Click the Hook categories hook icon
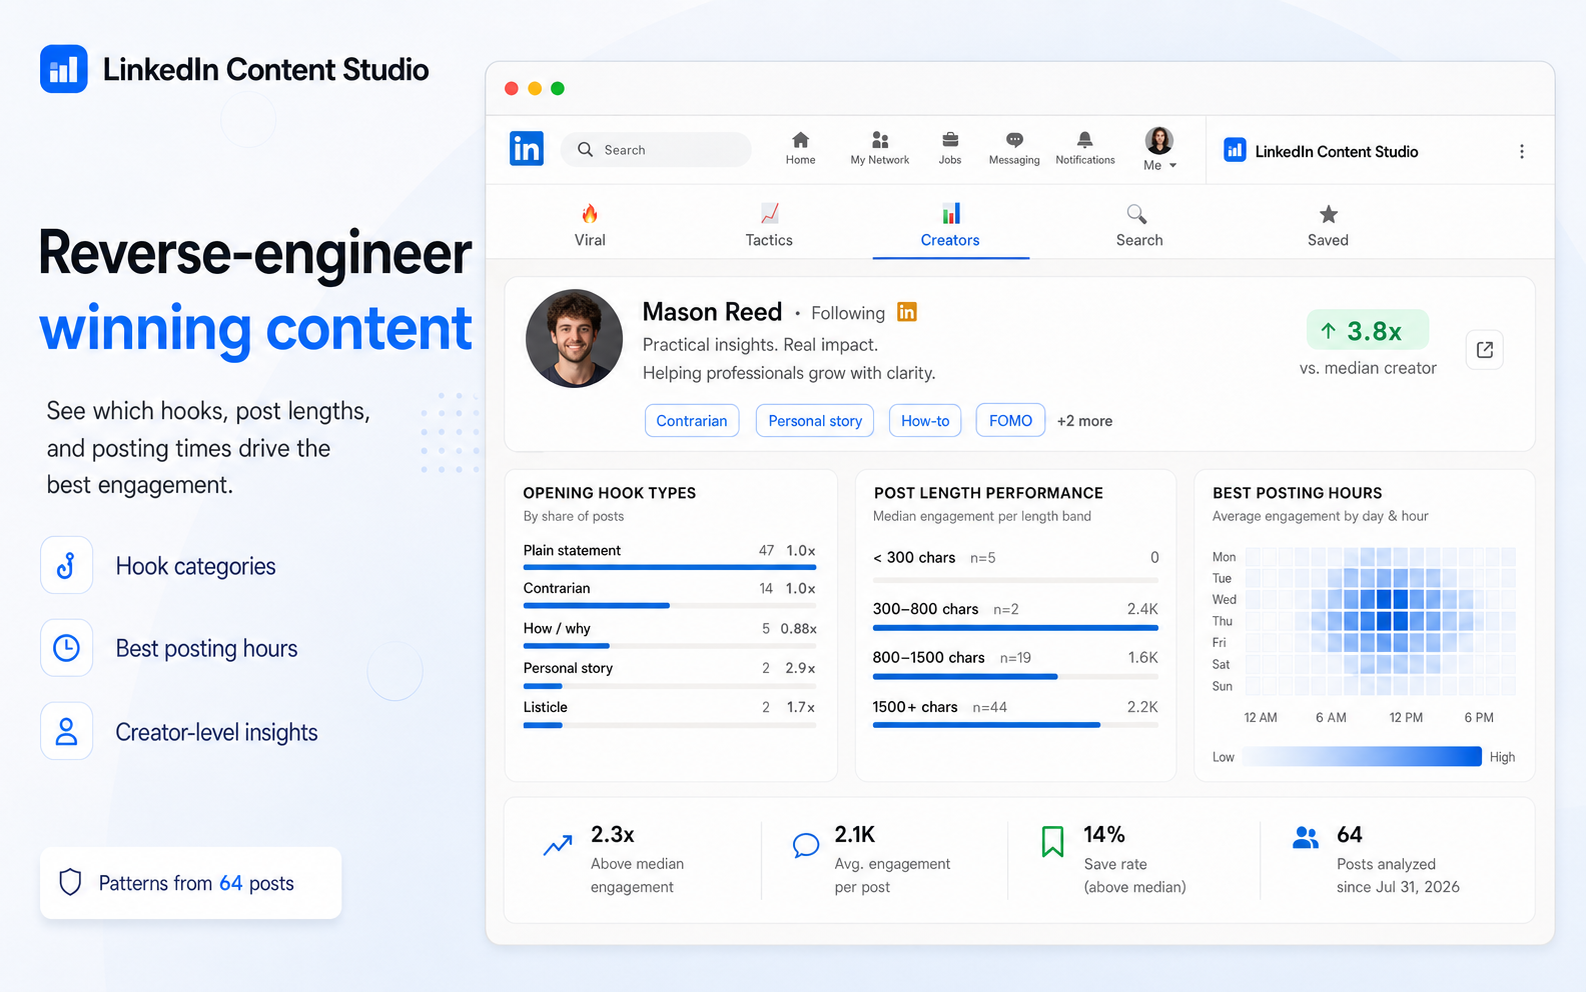This screenshot has width=1586, height=992. point(66,565)
